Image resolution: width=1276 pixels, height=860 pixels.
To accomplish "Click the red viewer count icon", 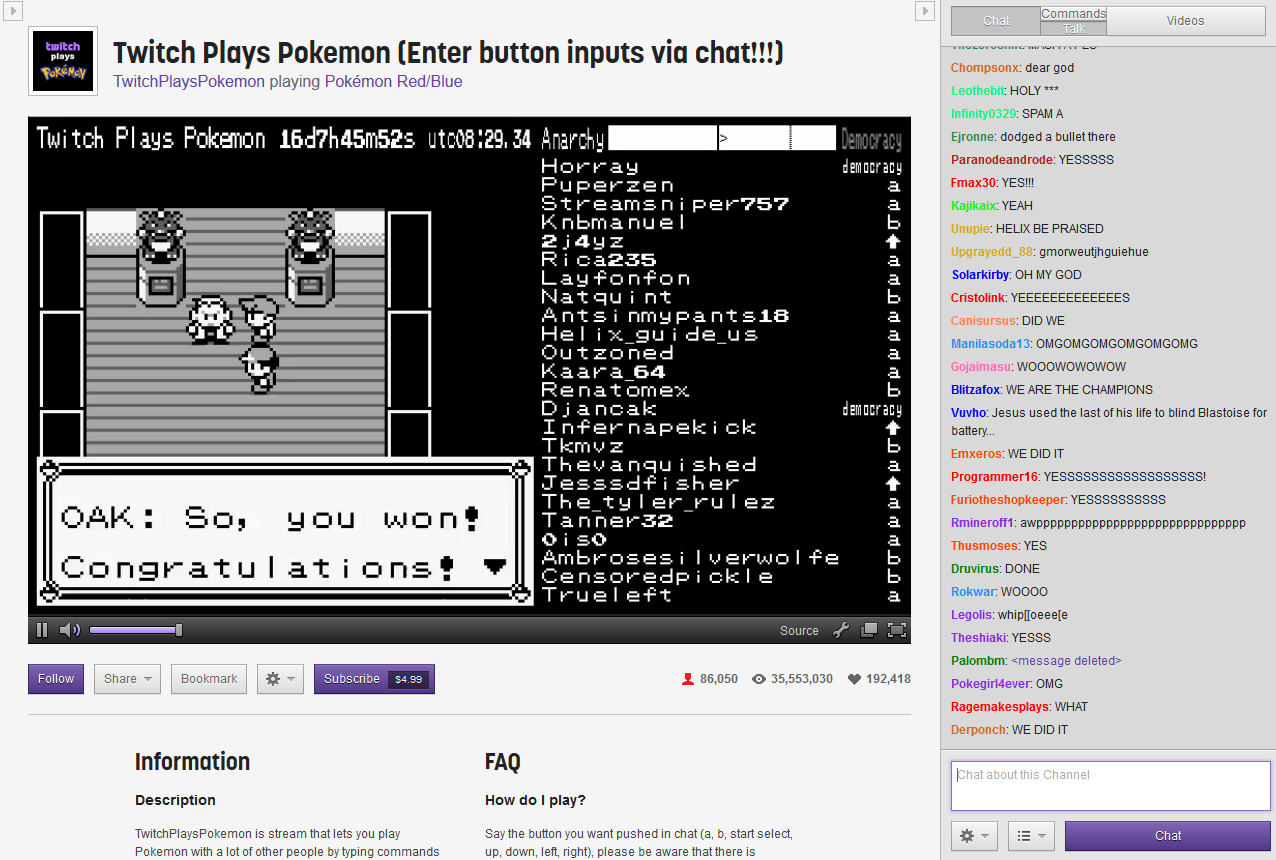I will click(688, 679).
